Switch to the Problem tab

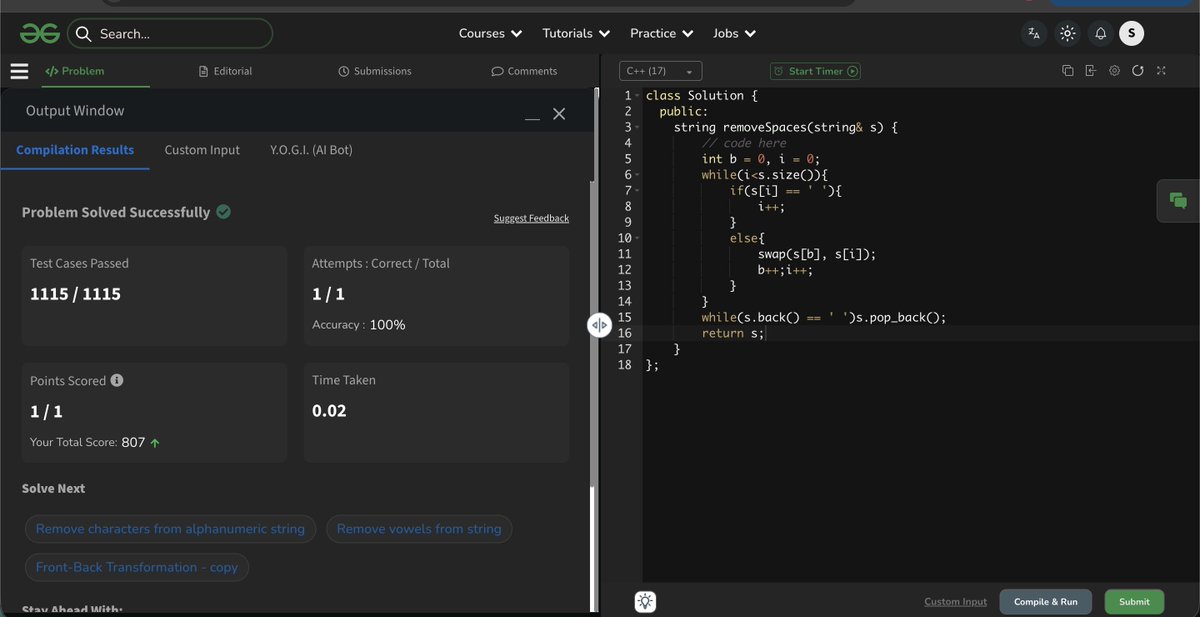[75, 71]
